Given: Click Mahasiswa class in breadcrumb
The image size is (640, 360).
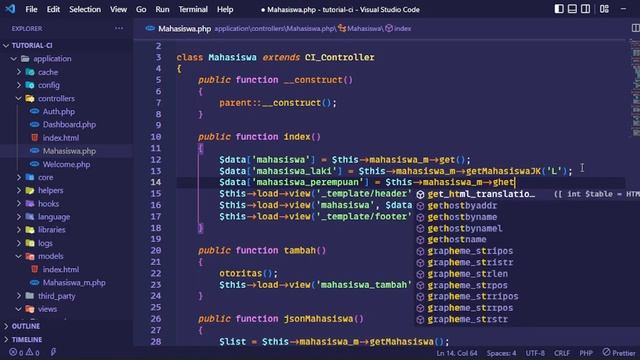Looking at the screenshot, I should [x=360, y=29].
